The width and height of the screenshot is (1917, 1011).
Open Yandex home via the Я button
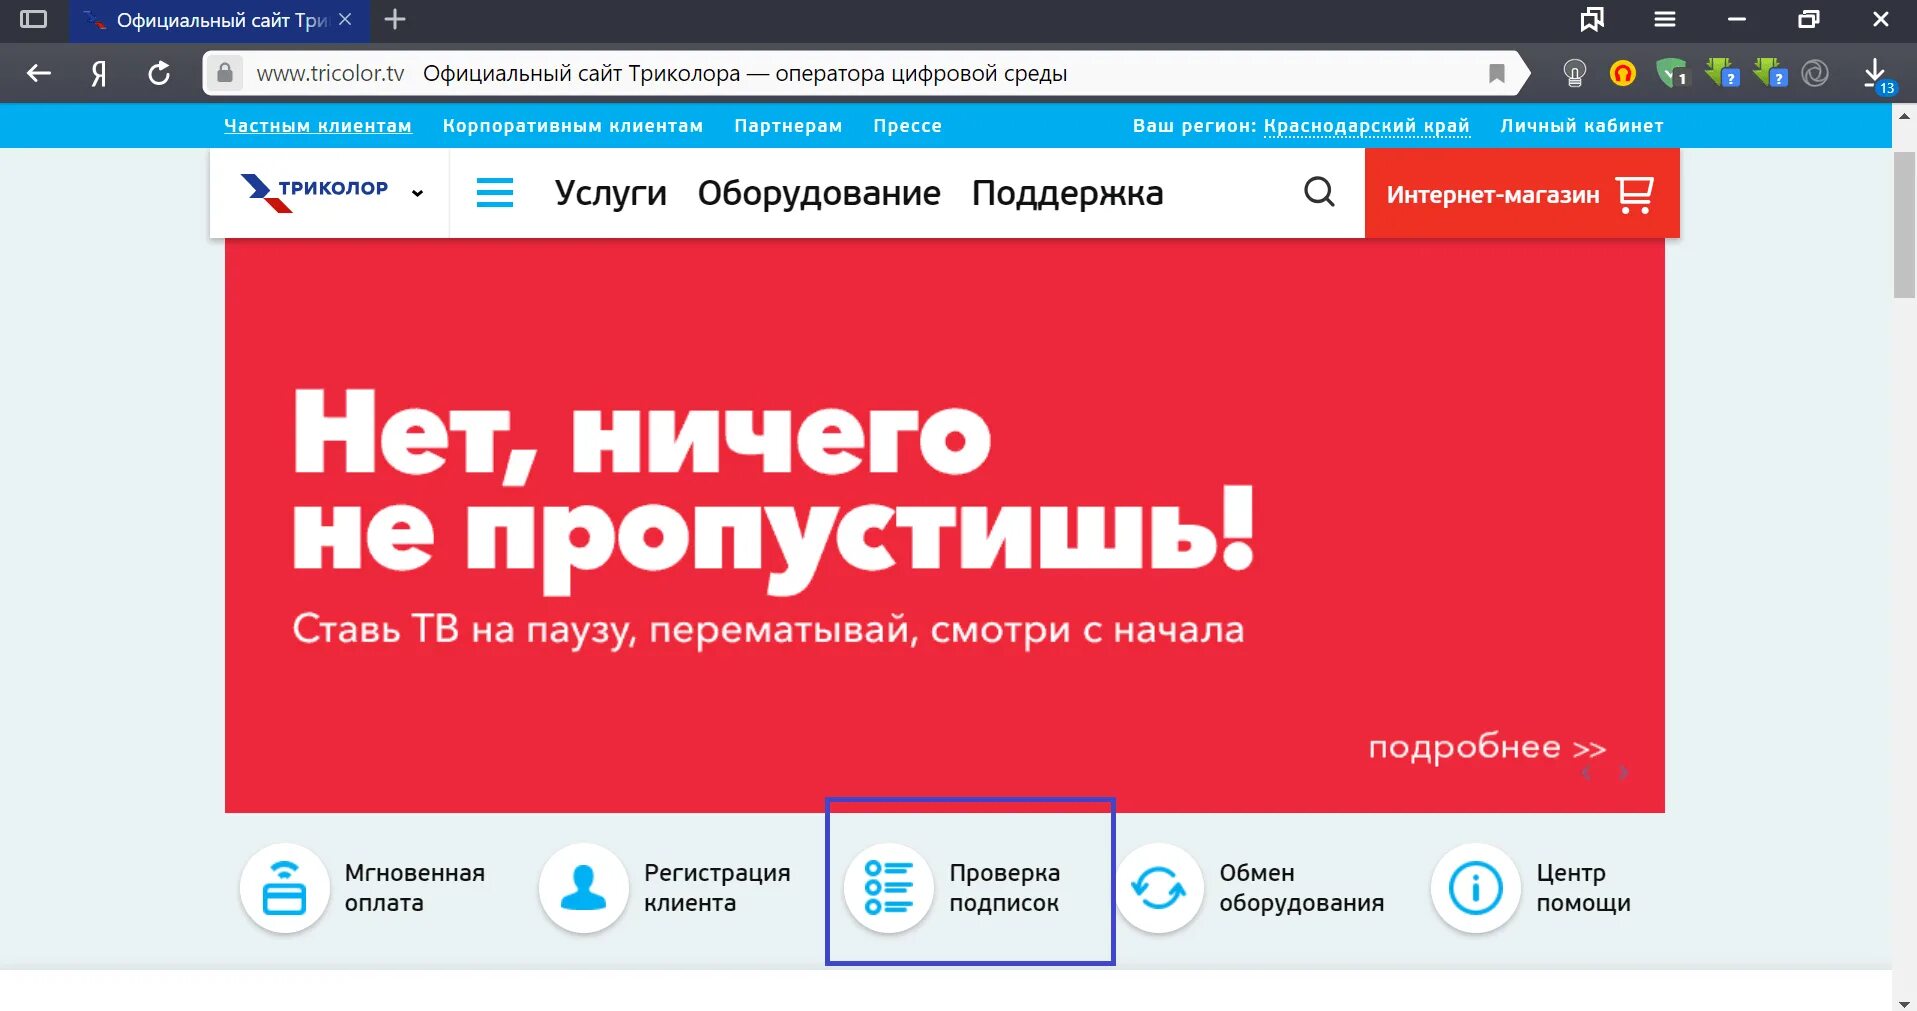[x=99, y=73]
